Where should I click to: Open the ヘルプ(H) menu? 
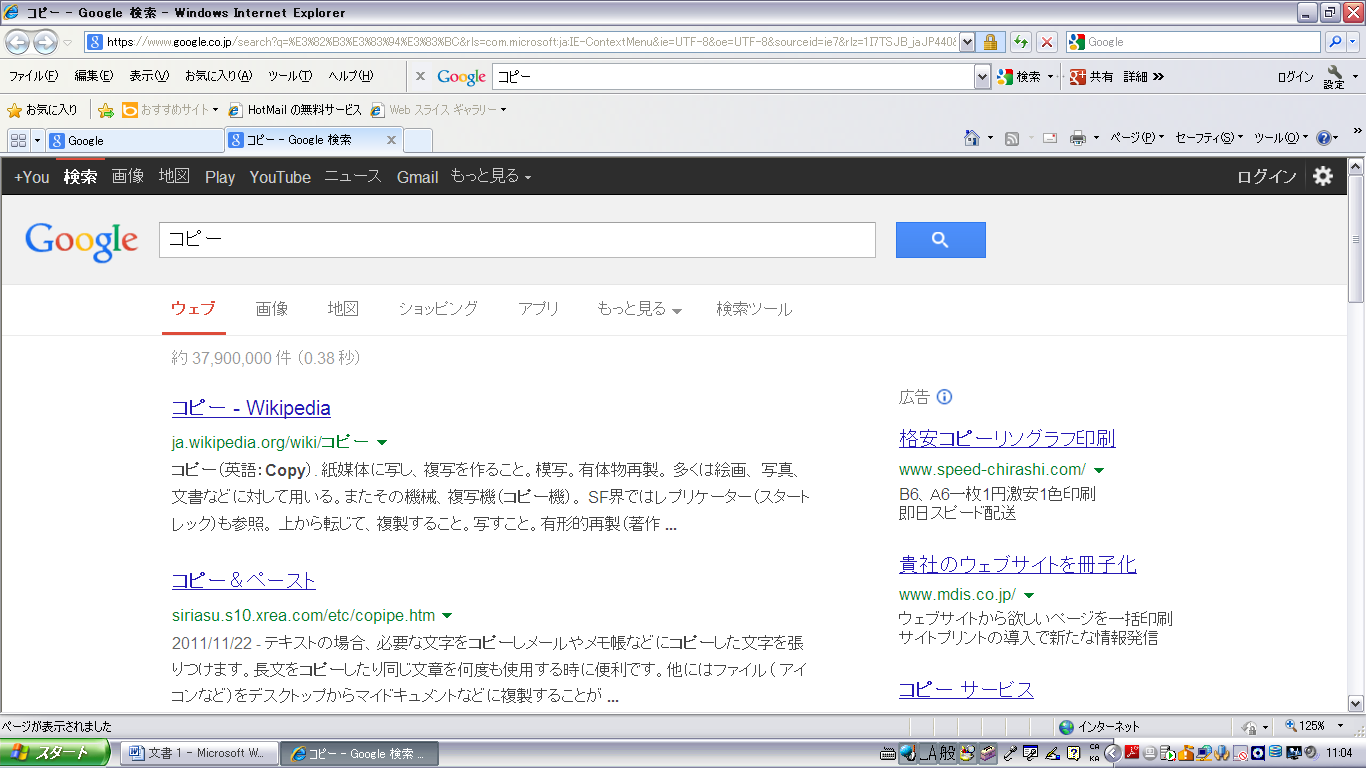coord(351,77)
